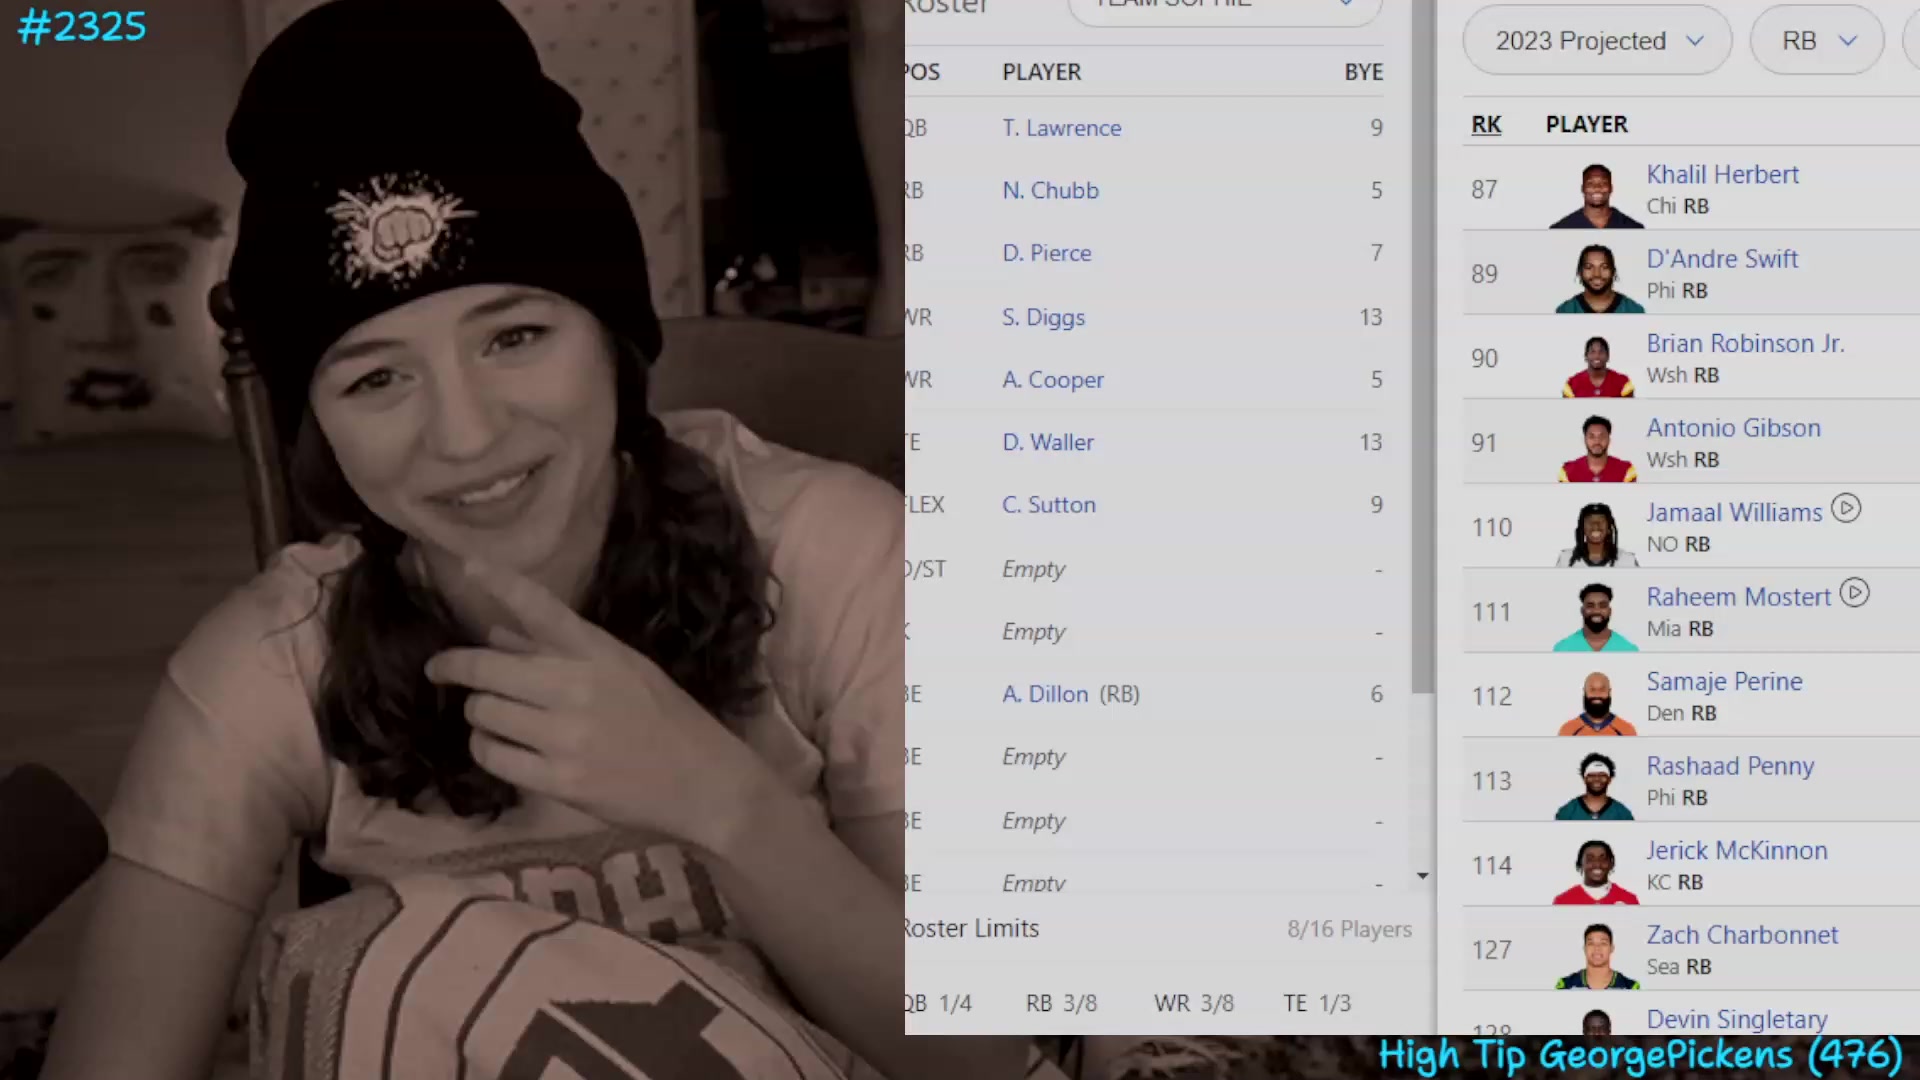The width and height of the screenshot is (1920, 1080).
Task: Click Rashaad Penny's headshot
Action: click(x=1596, y=787)
